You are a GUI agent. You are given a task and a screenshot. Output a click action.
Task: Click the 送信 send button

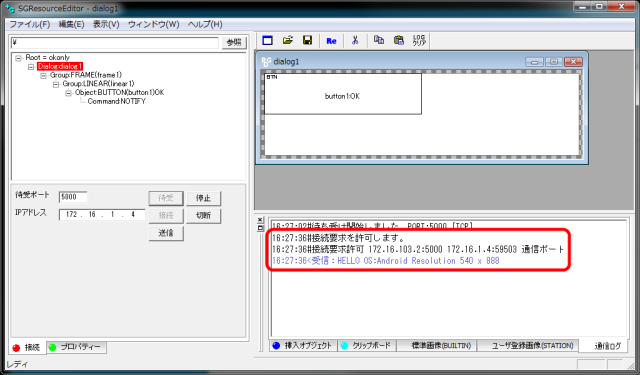pos(166,233)
